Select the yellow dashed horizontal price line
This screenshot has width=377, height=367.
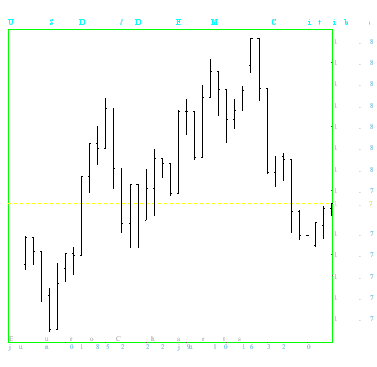(170, 203)
